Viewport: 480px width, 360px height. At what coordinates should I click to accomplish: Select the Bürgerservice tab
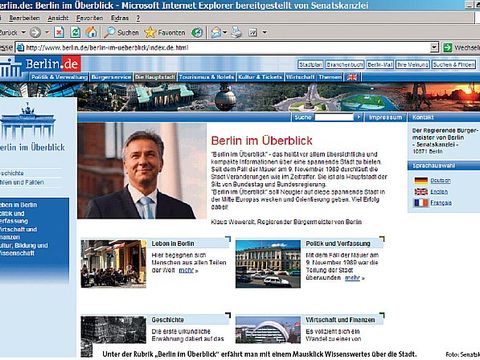[x=111, y=77]
